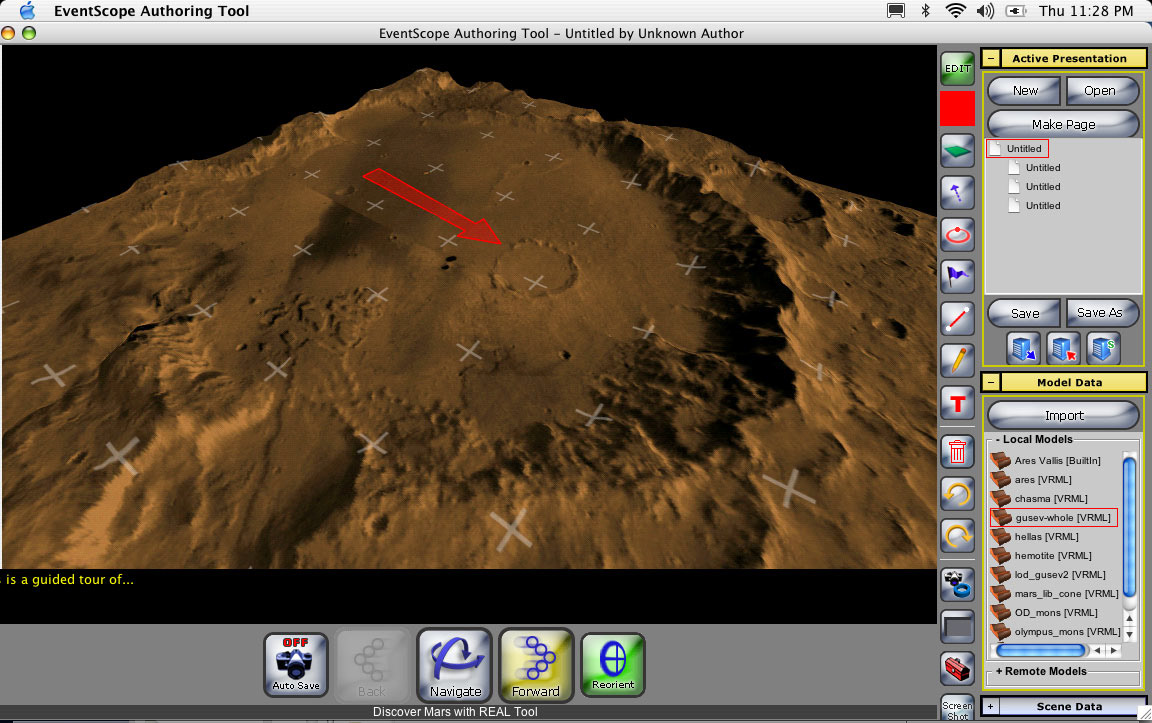Screen dimensions: 1152x723
Task: Click the volume icon in menu bar
Action: [x=985, y=10]
